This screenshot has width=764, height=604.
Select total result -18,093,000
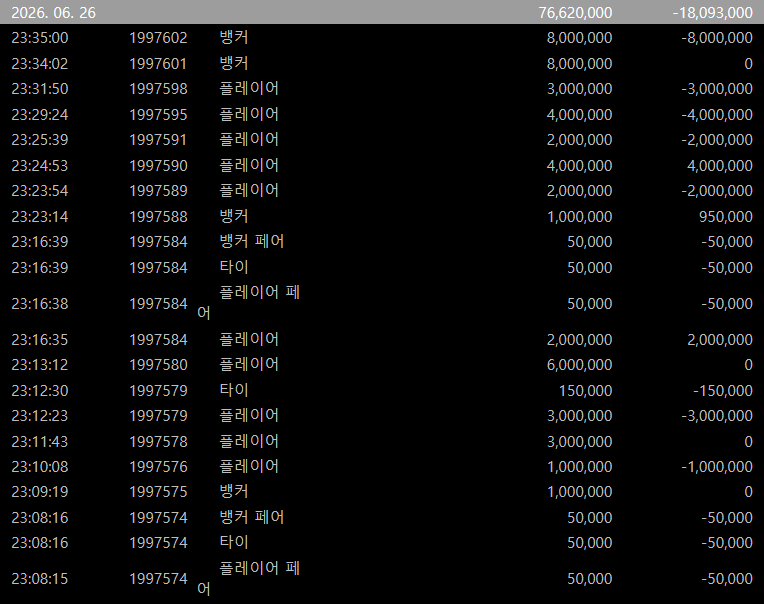point(713,13)
